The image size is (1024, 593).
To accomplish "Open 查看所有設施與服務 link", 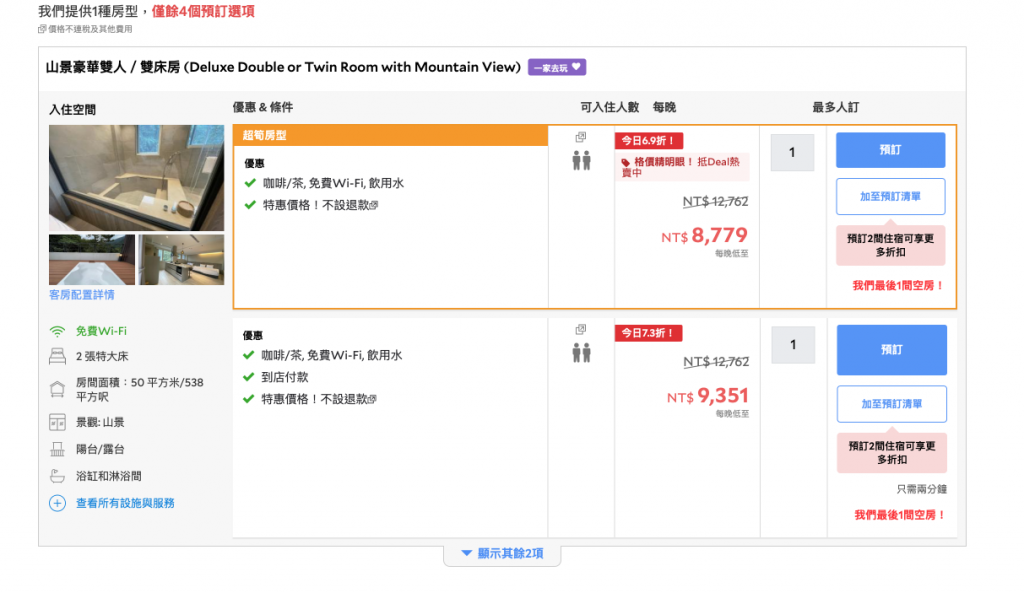I will tap(125, 503).
